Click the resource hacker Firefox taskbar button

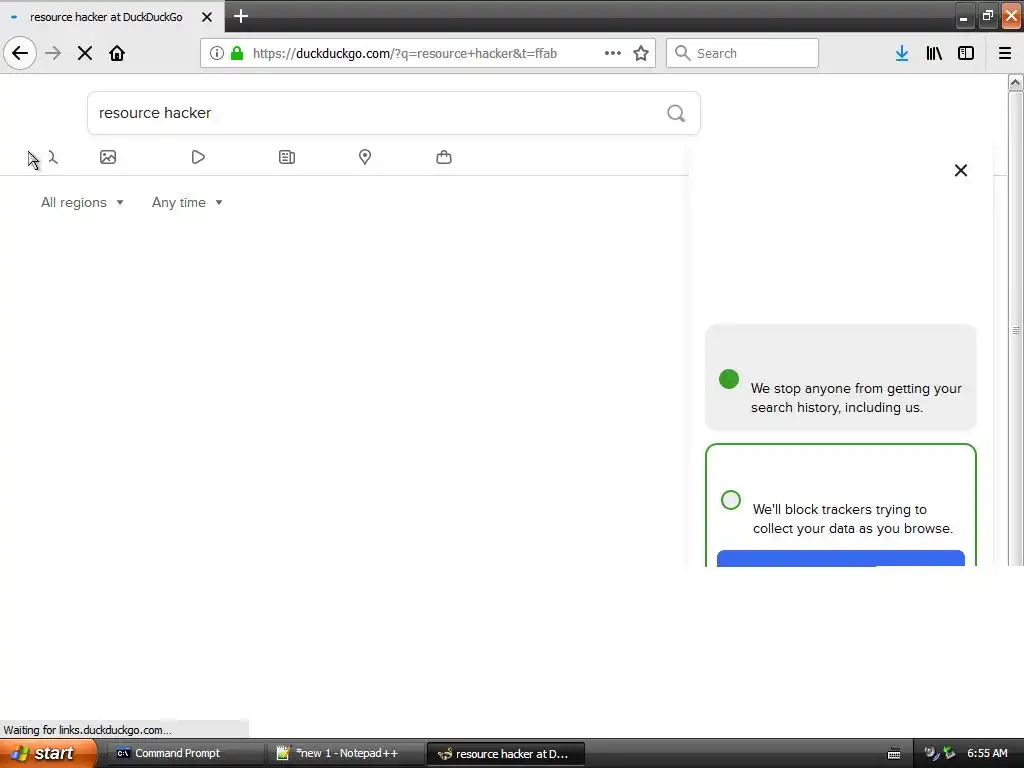(505, 753)
